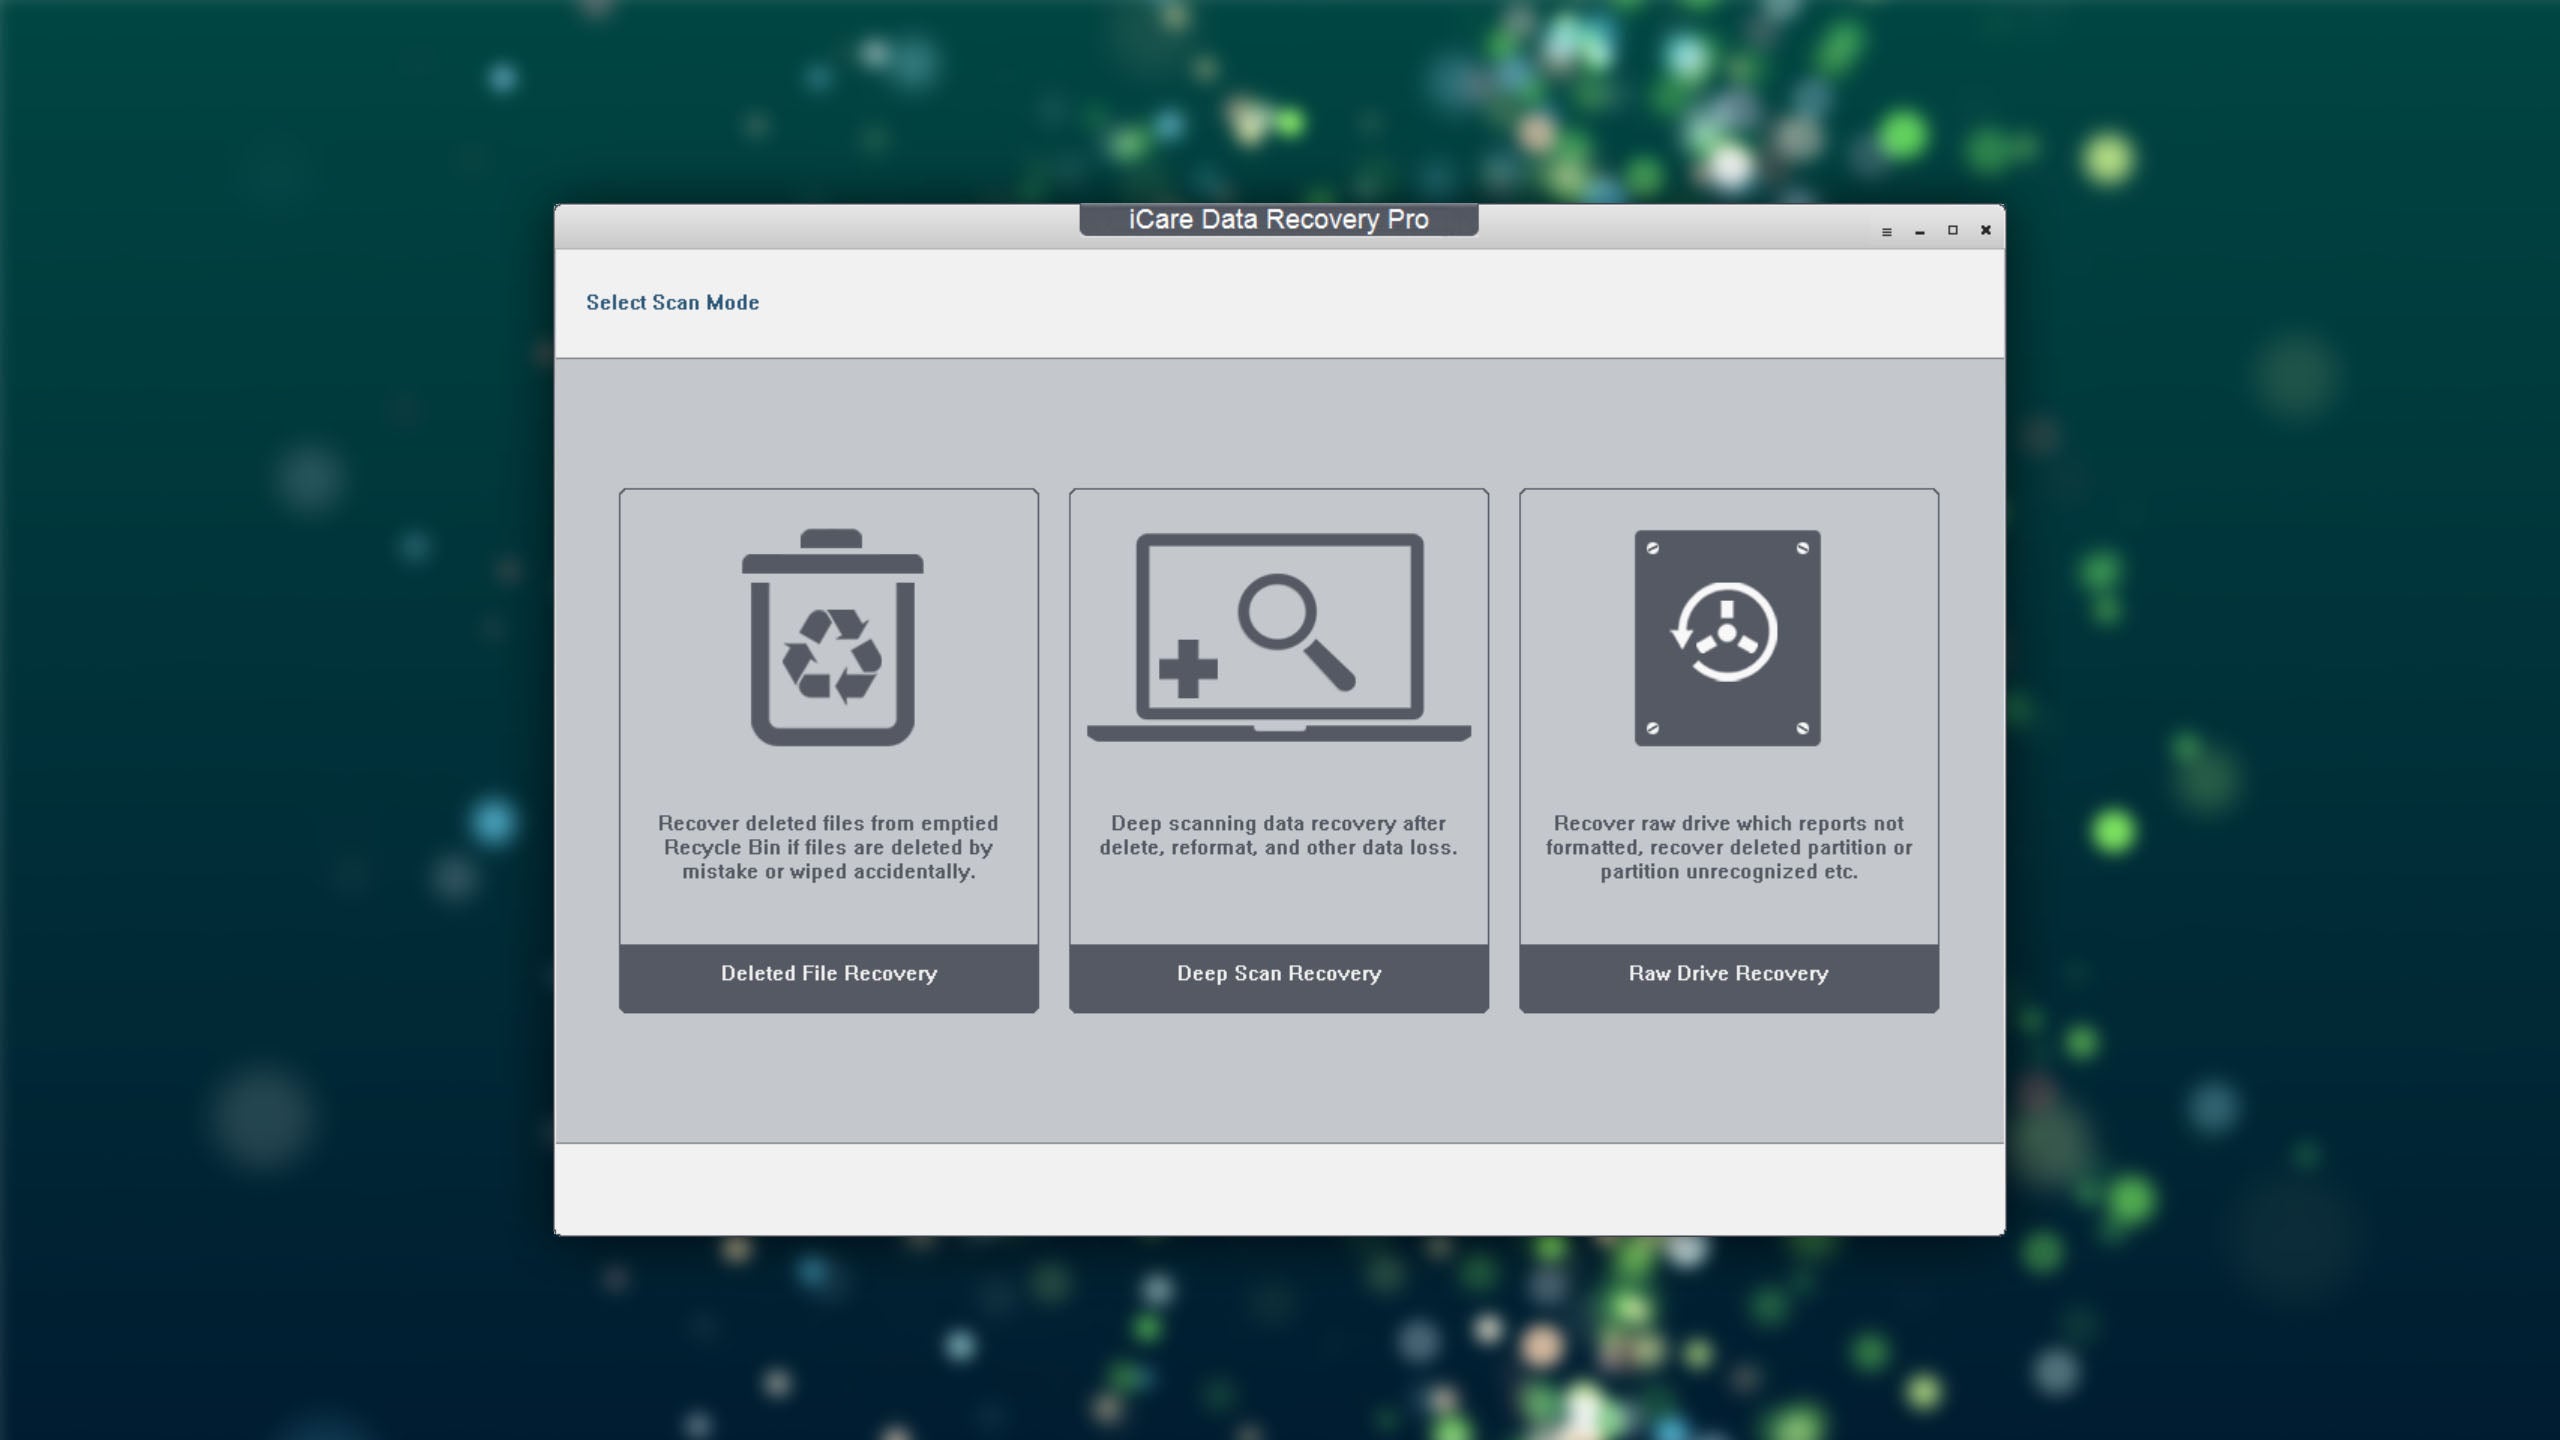Click the plus sign inside laptop icon
The width and height of the screenshot is (2560, 1440).
pos(1188,669)
